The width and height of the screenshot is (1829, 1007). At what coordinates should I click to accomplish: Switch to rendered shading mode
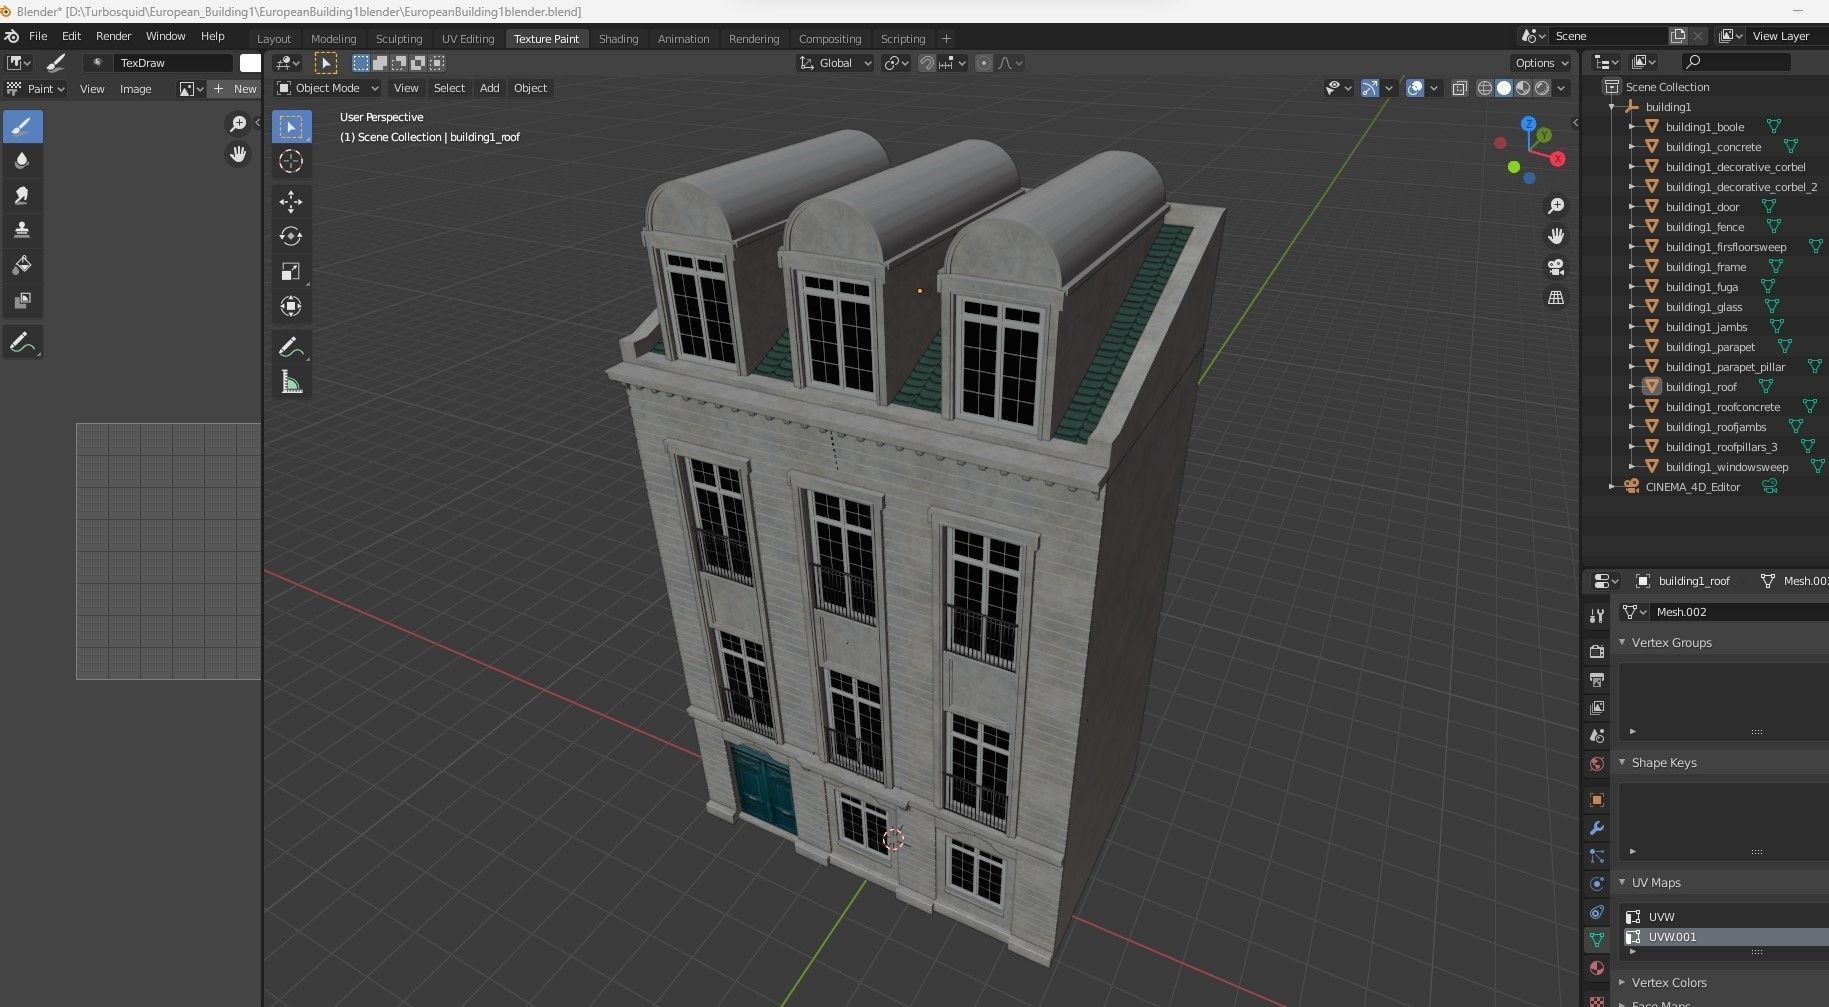(1542, 88)
